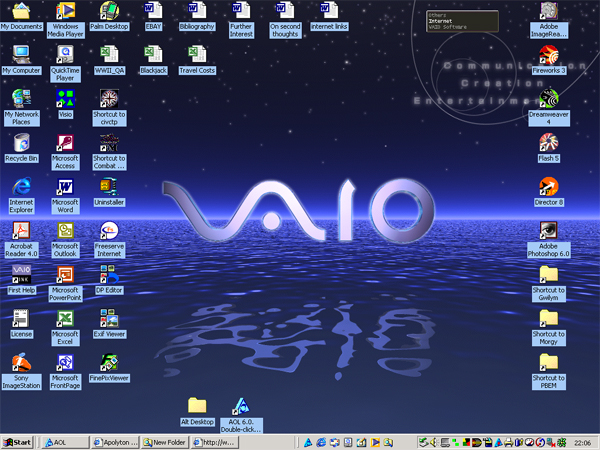
Task: Launch Microsoft Access shortcut
Action: (x=65, y=143)
